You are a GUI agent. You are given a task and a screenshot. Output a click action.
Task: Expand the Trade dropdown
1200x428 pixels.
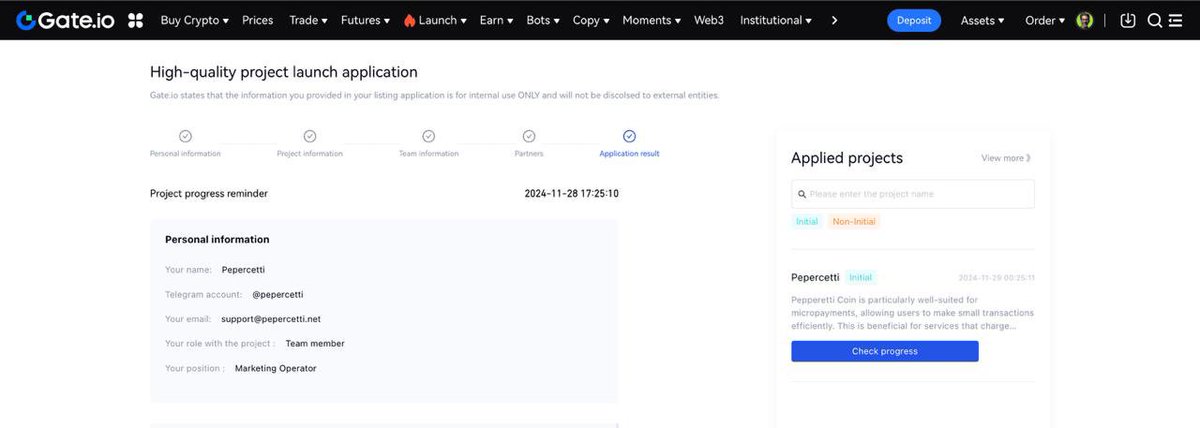point(308,20)
